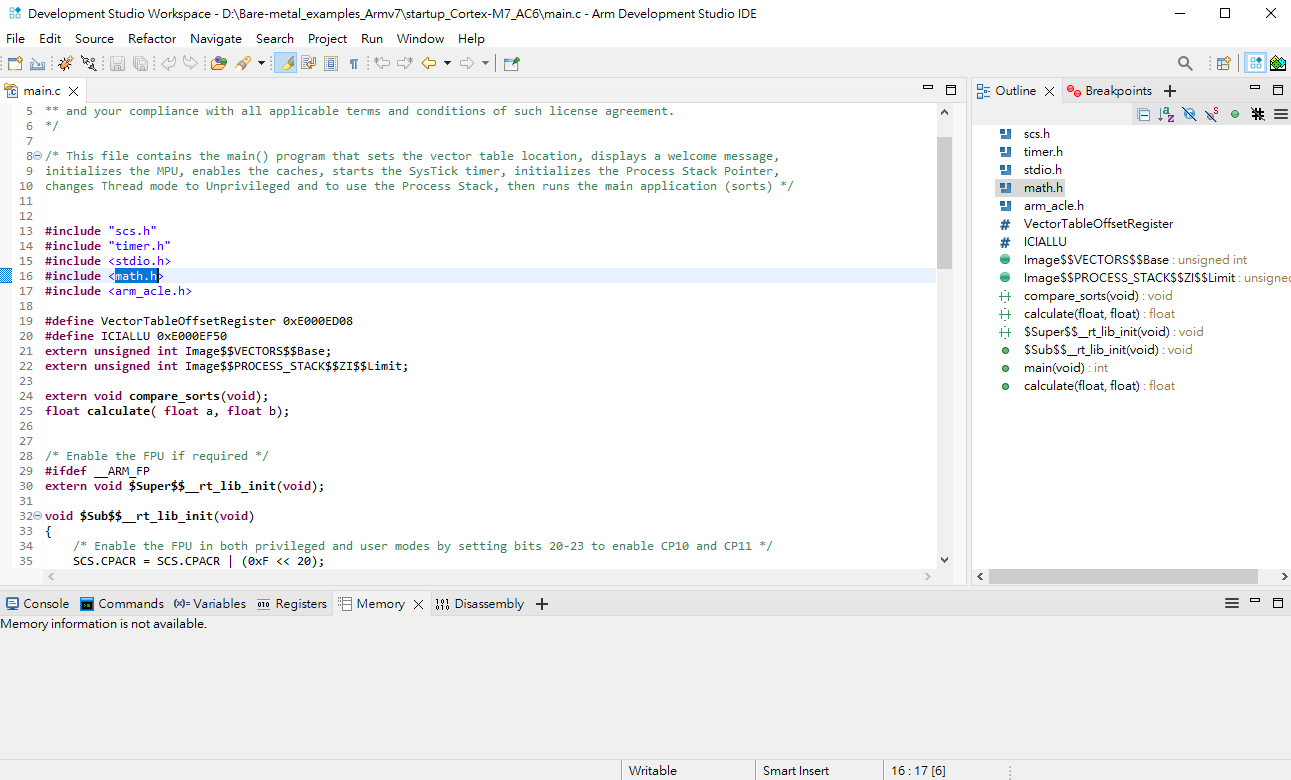The height and width of the screenshot is (780, 1291).
Task: Click the Save disk icon
Action: (117, 63)
